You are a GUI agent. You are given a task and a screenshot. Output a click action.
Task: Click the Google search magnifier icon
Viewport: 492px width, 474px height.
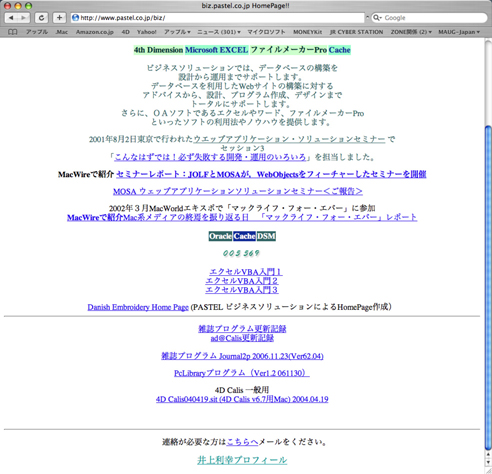point(377,18)
